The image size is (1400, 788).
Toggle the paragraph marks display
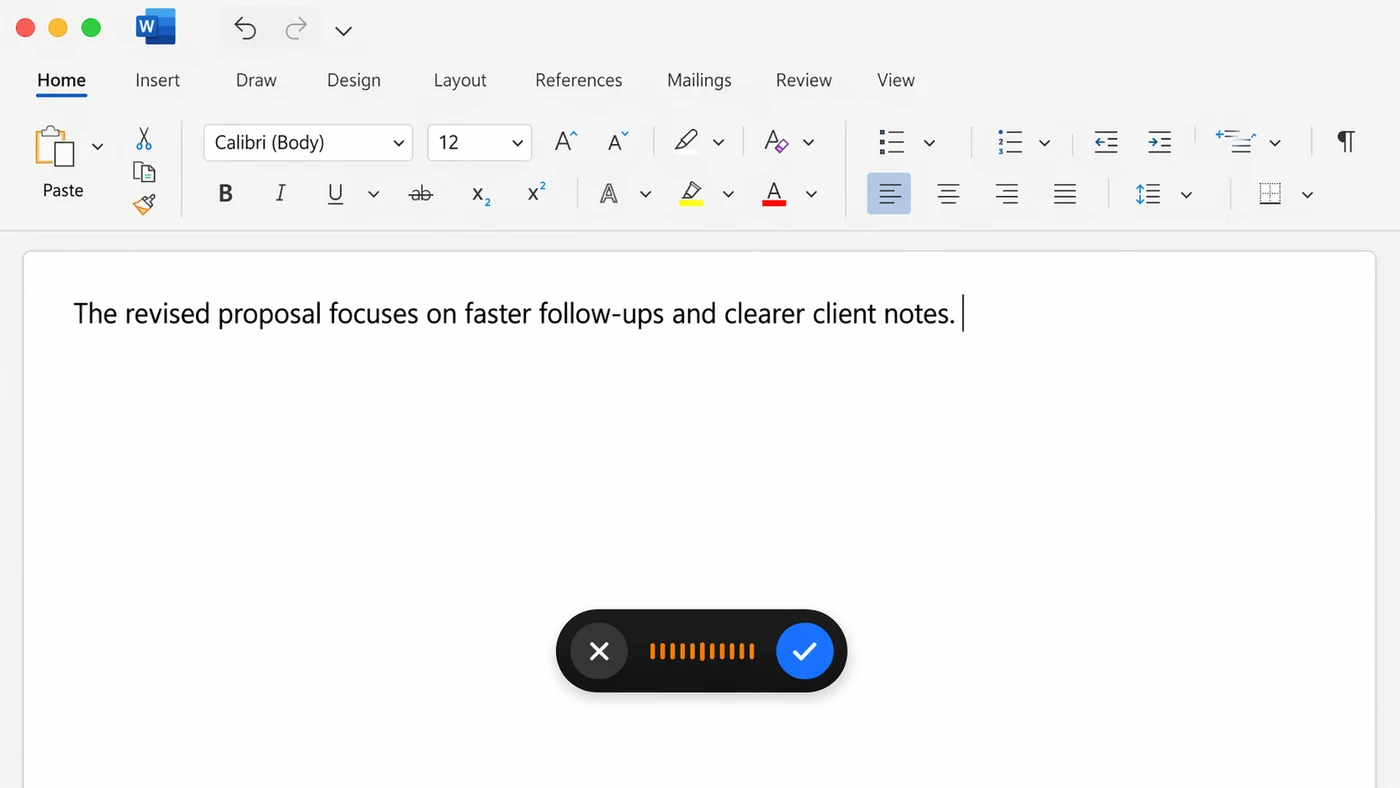1345,141
